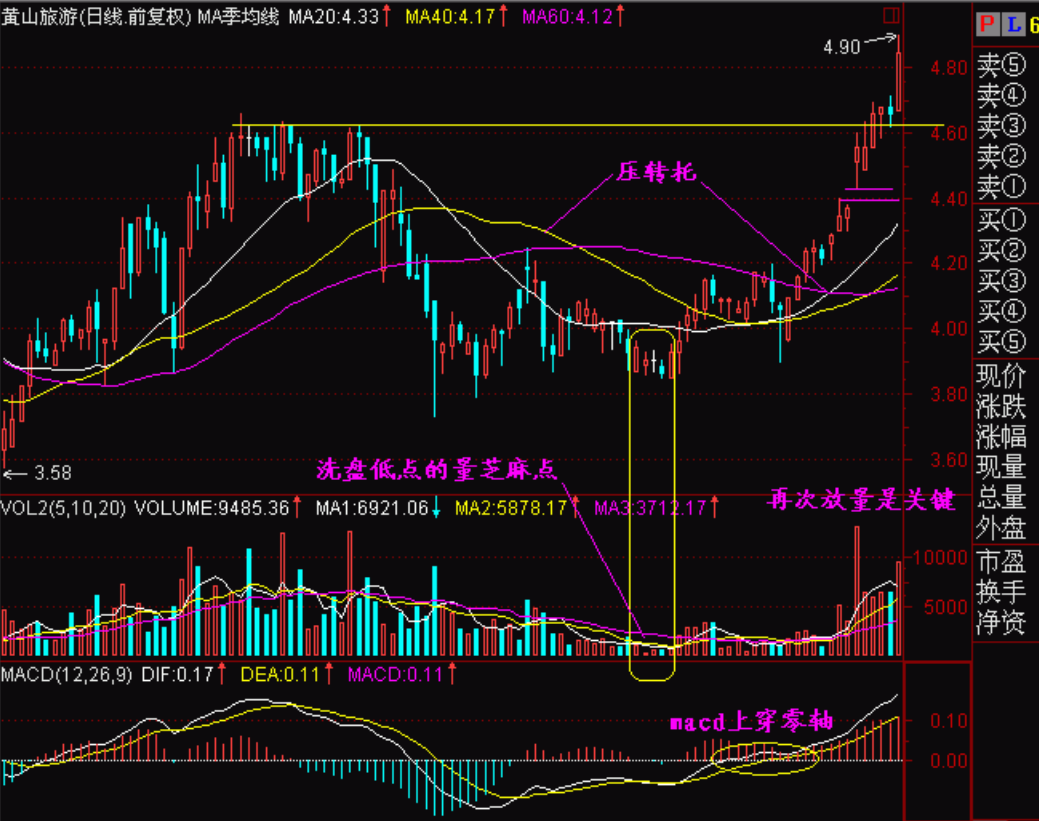Click the small red window icon above chart
The image size is (1039, 821).
point(892,15)
